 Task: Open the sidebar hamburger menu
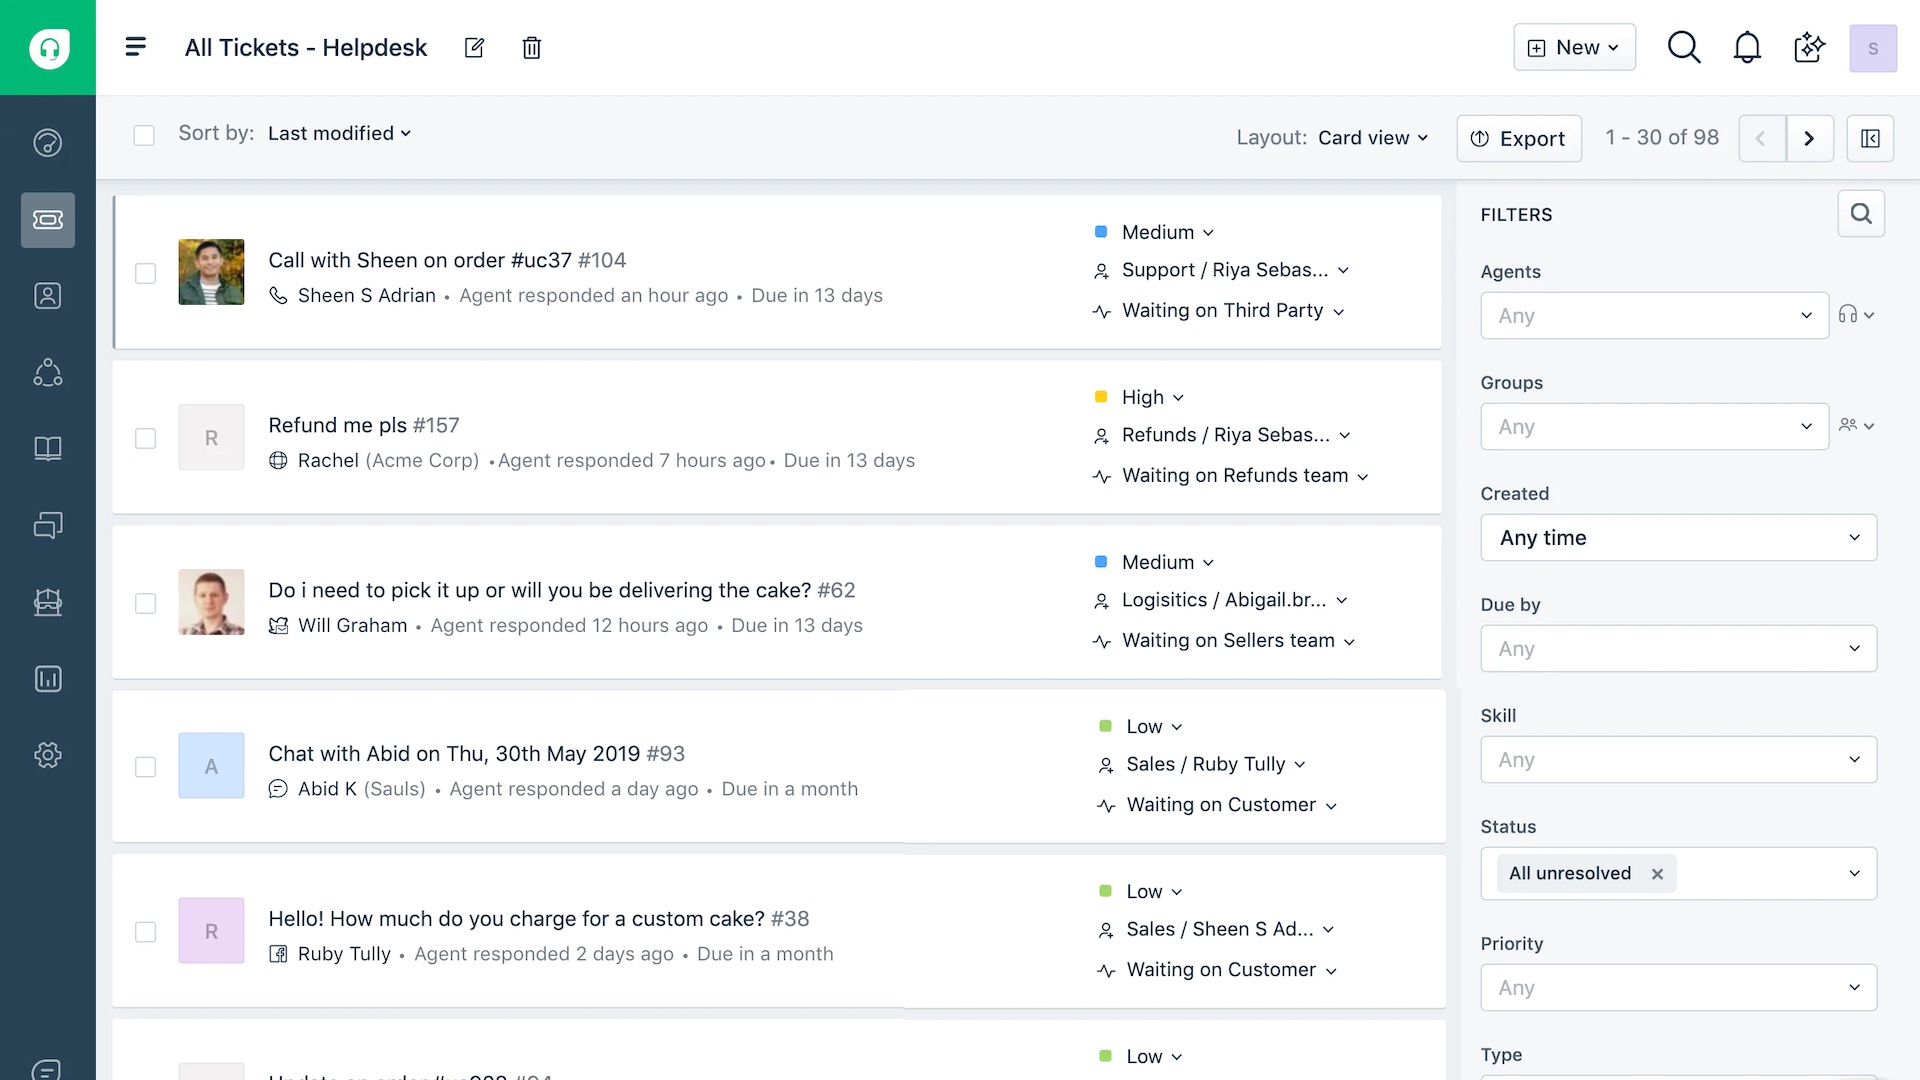pos(136,47)
